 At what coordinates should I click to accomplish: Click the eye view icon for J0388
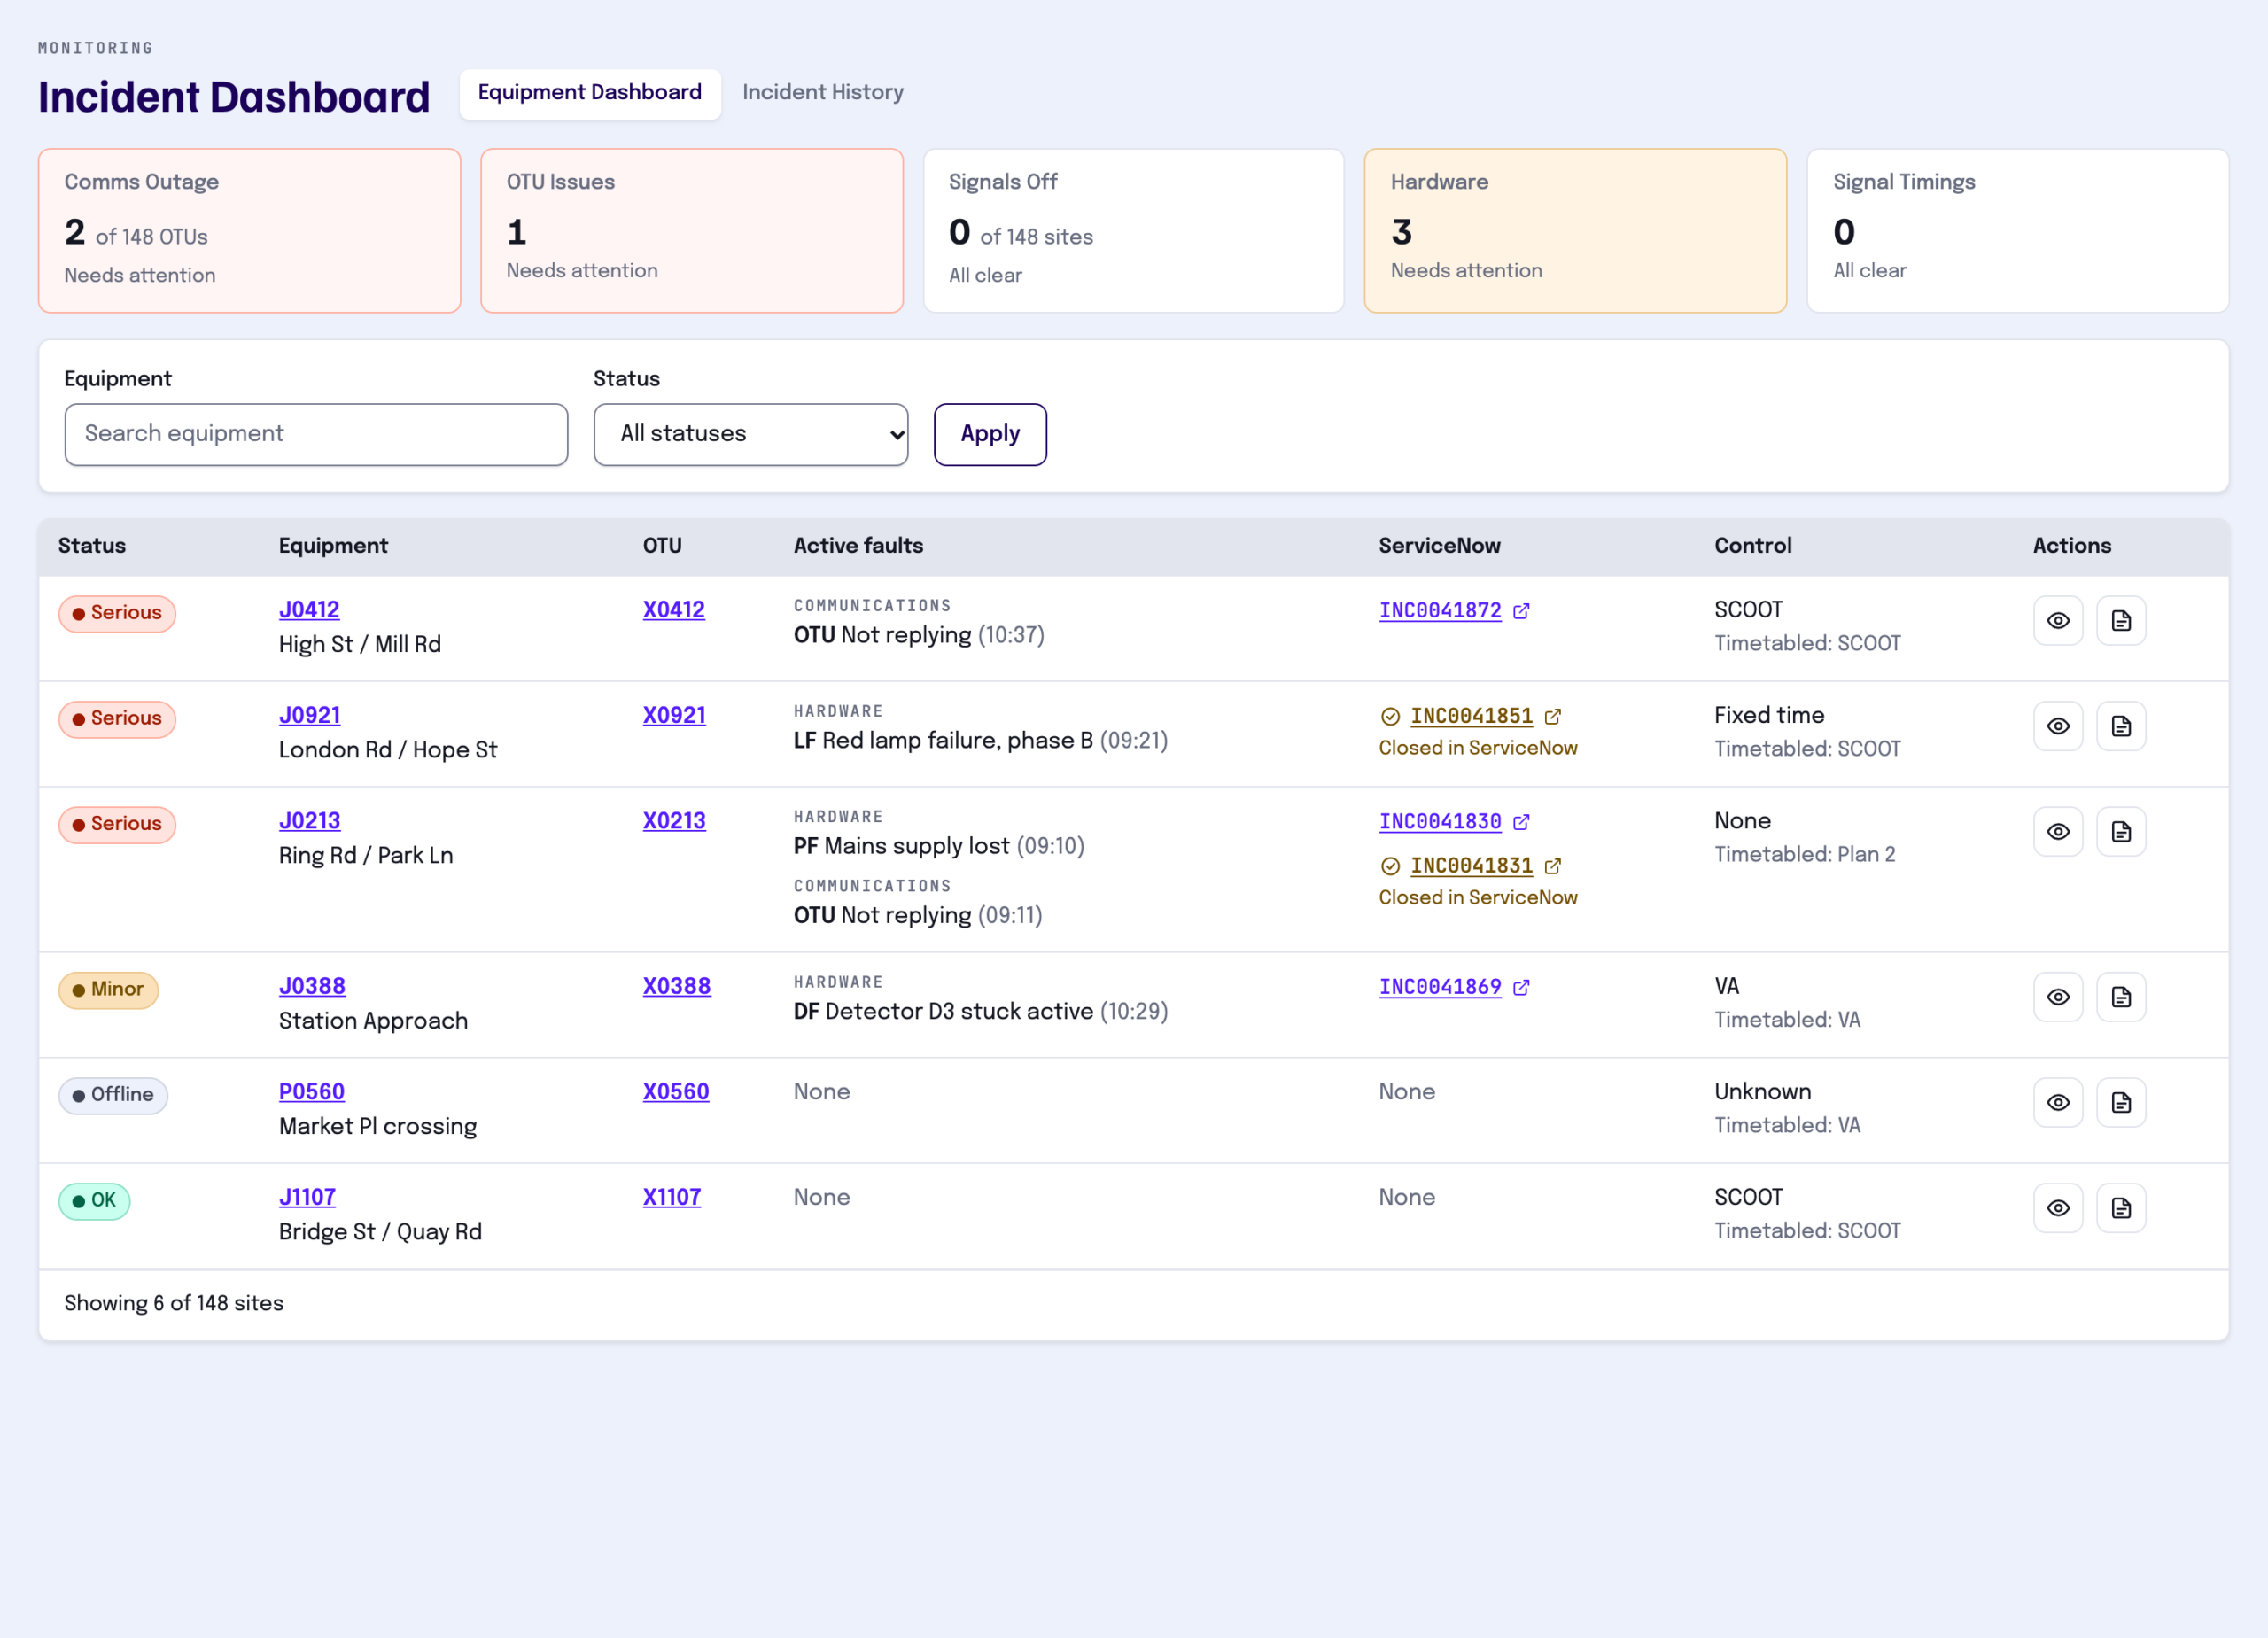pyautogui.click(x=2058, y=997)
